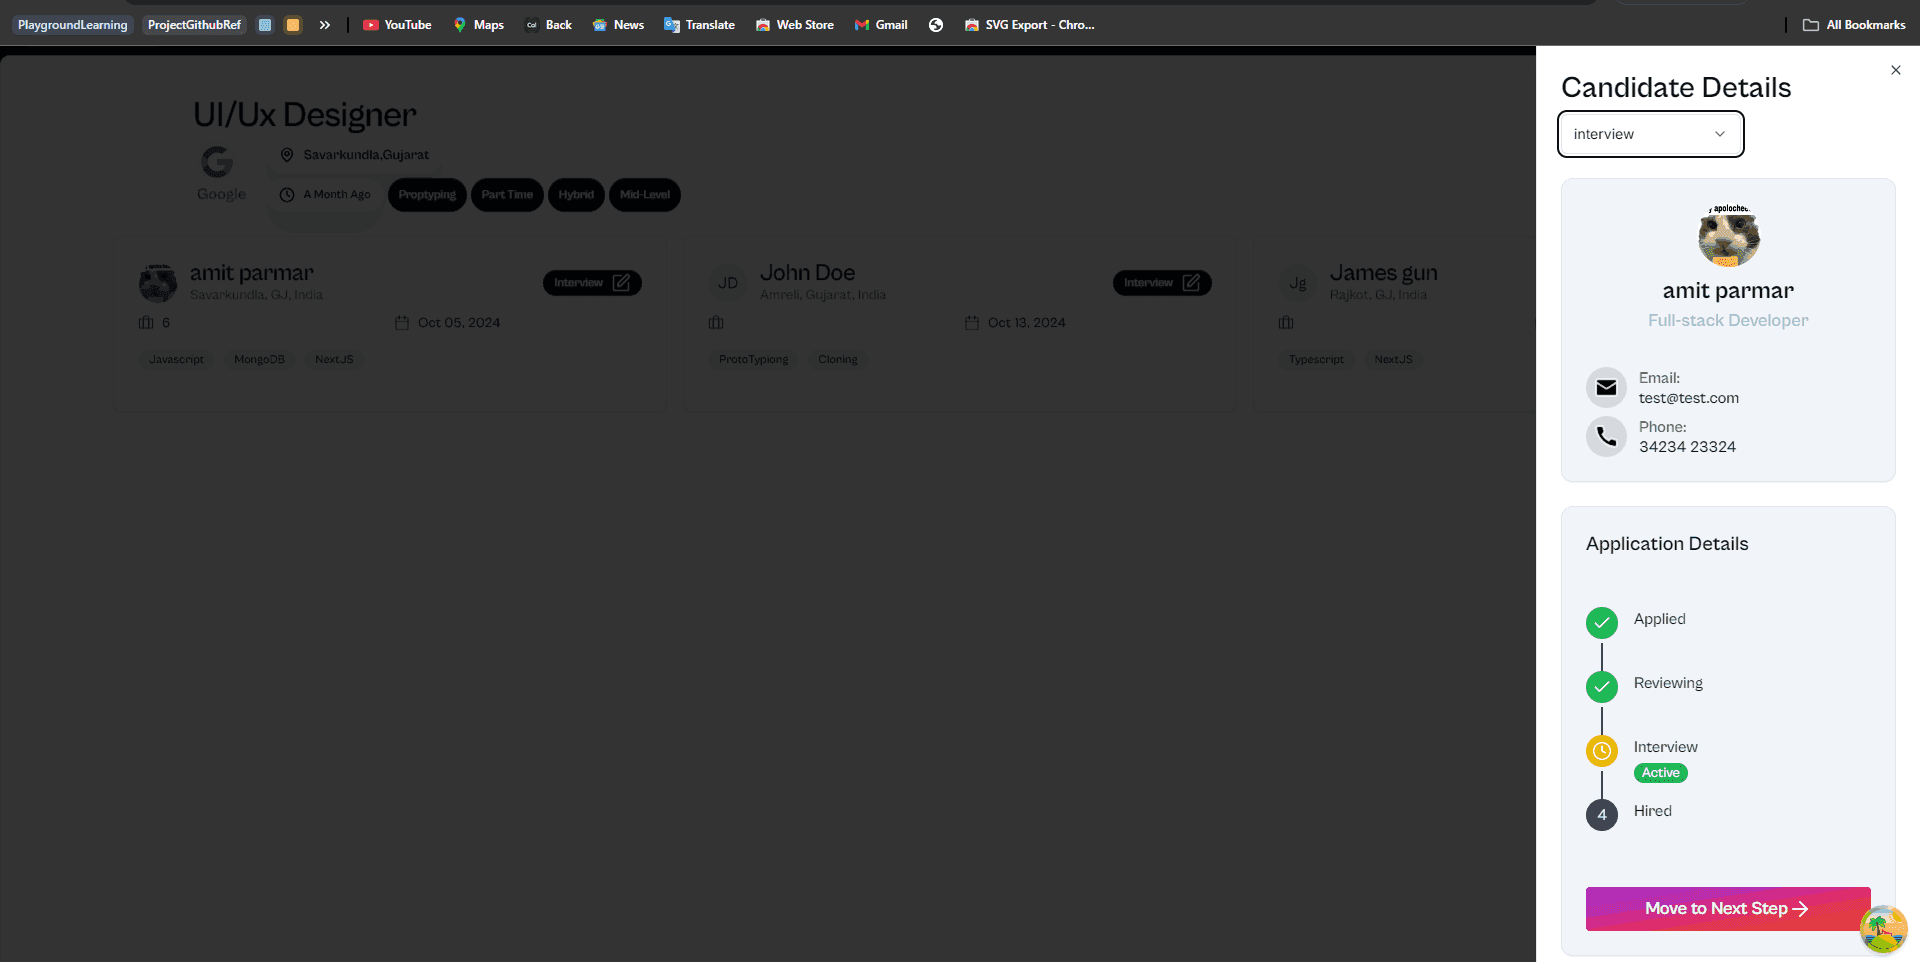Screen dimensions: 1920x962
Task: Click the Reviewing step check icon
Action: pyautogui.click(x=1602, y=687)
